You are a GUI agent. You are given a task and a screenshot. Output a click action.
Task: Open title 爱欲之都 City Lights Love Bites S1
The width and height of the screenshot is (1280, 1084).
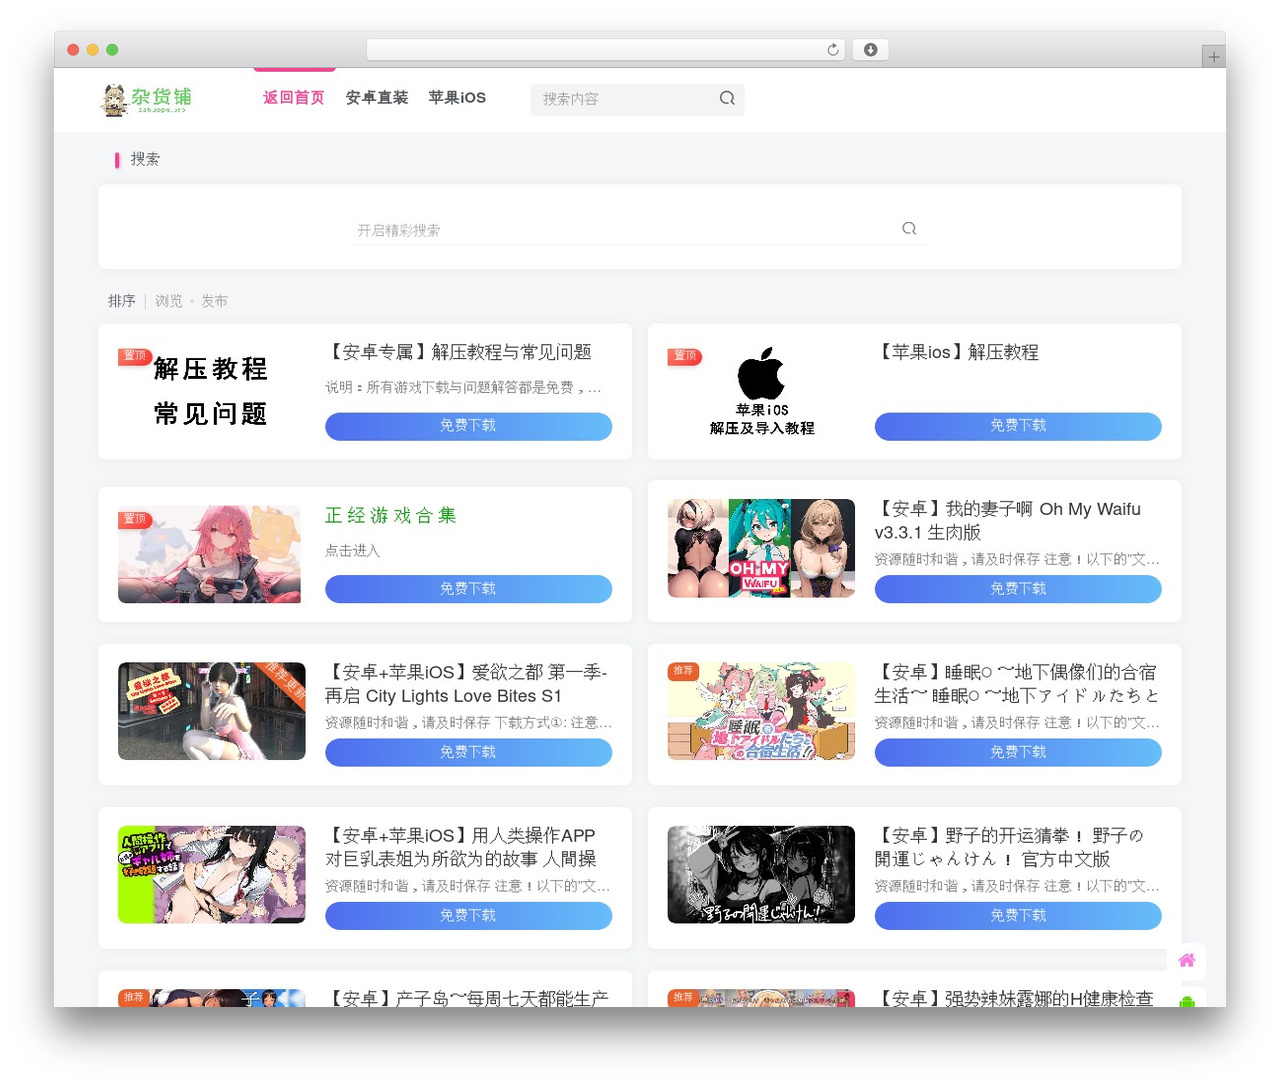(x=466, y=684)
